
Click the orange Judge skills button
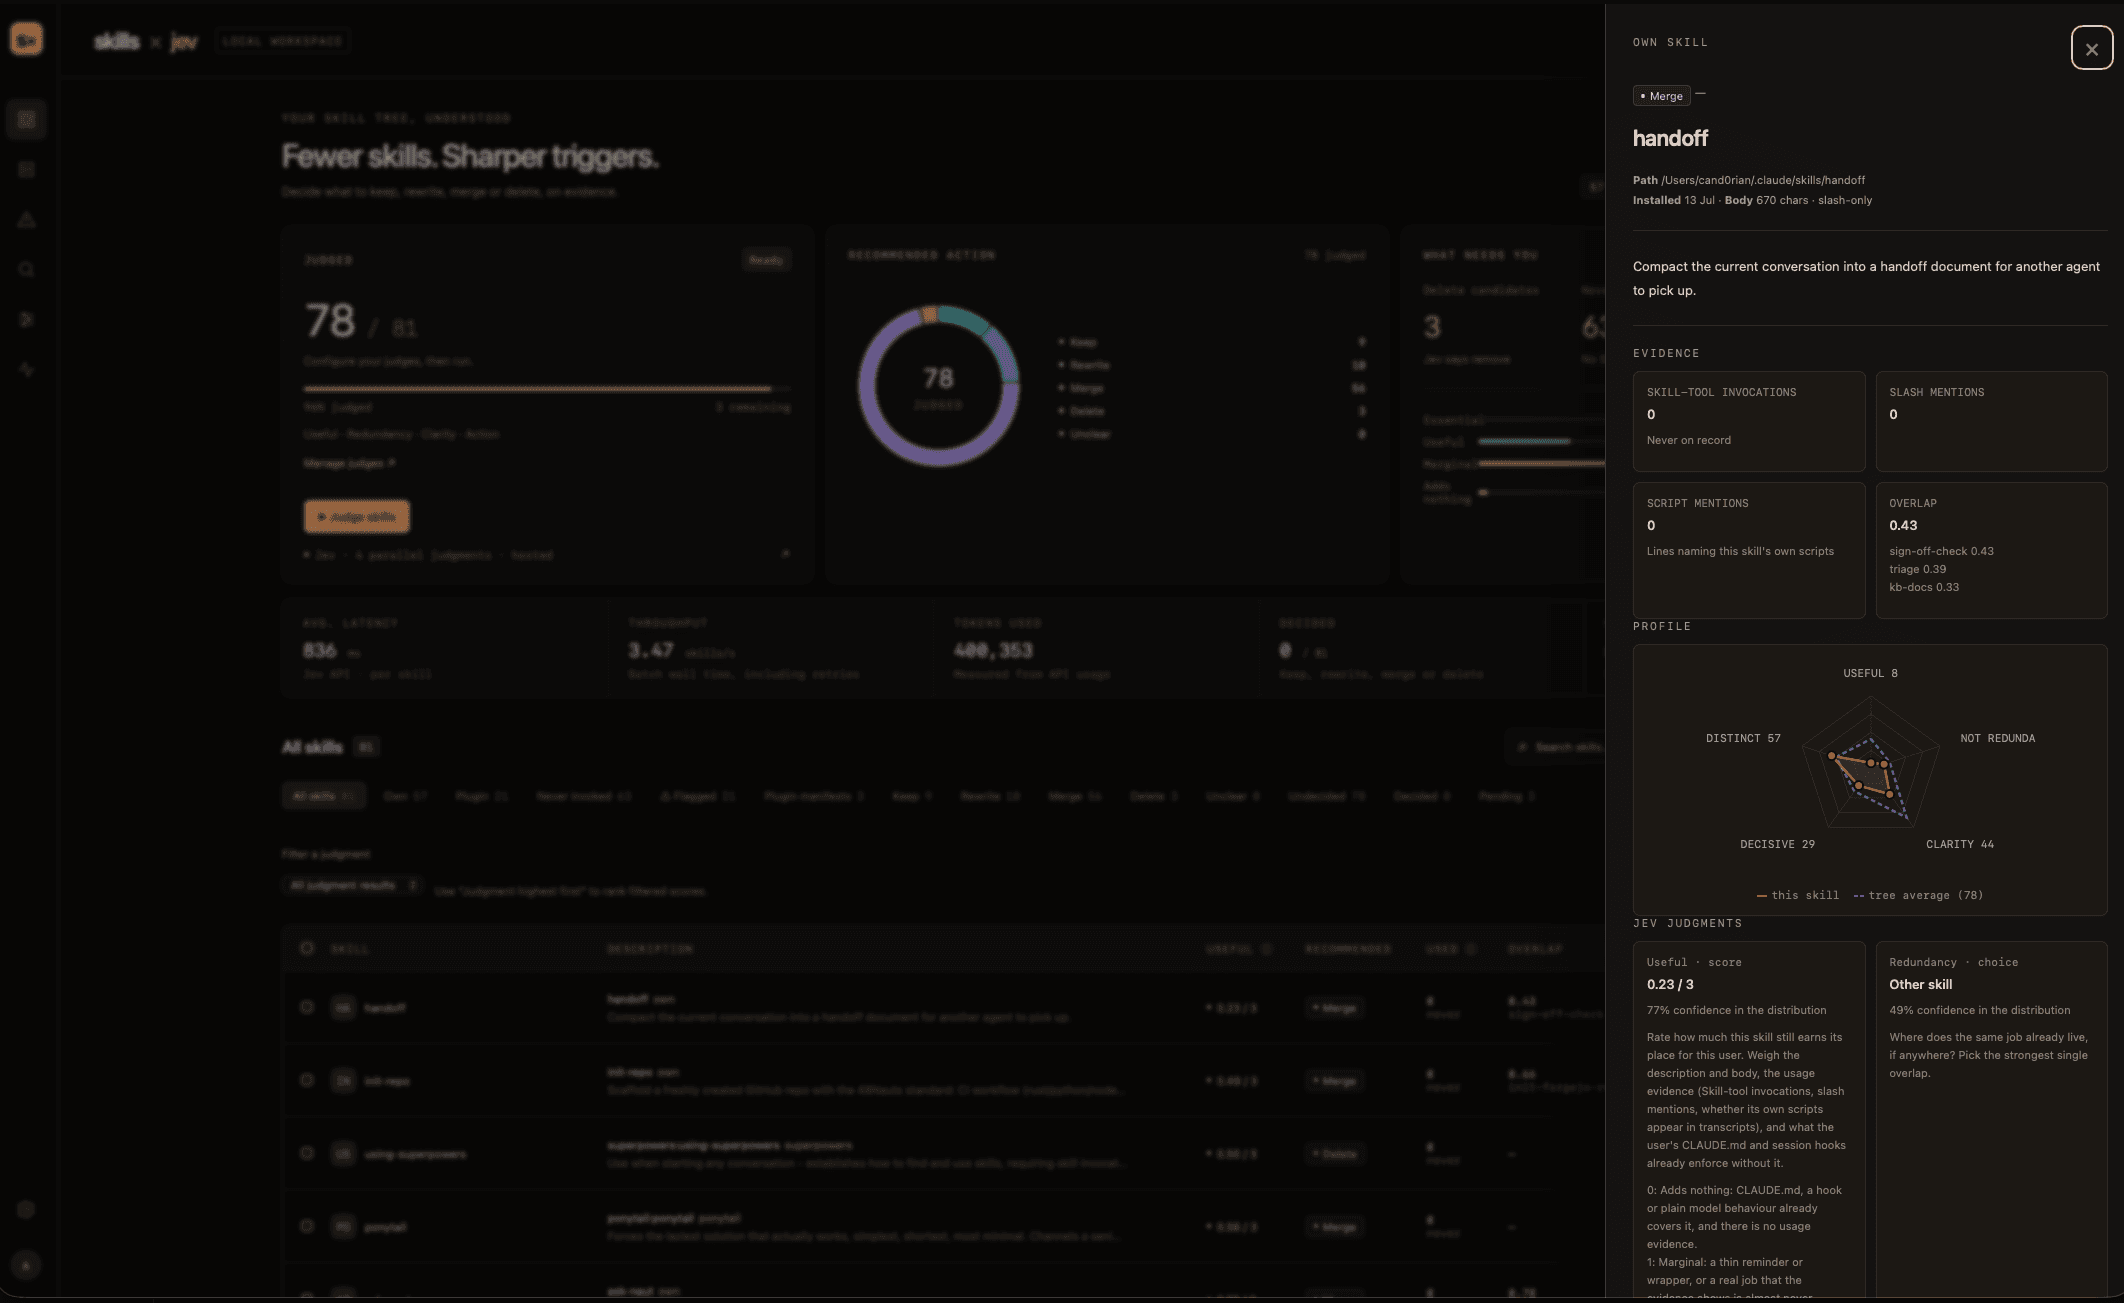pos(357,517)
